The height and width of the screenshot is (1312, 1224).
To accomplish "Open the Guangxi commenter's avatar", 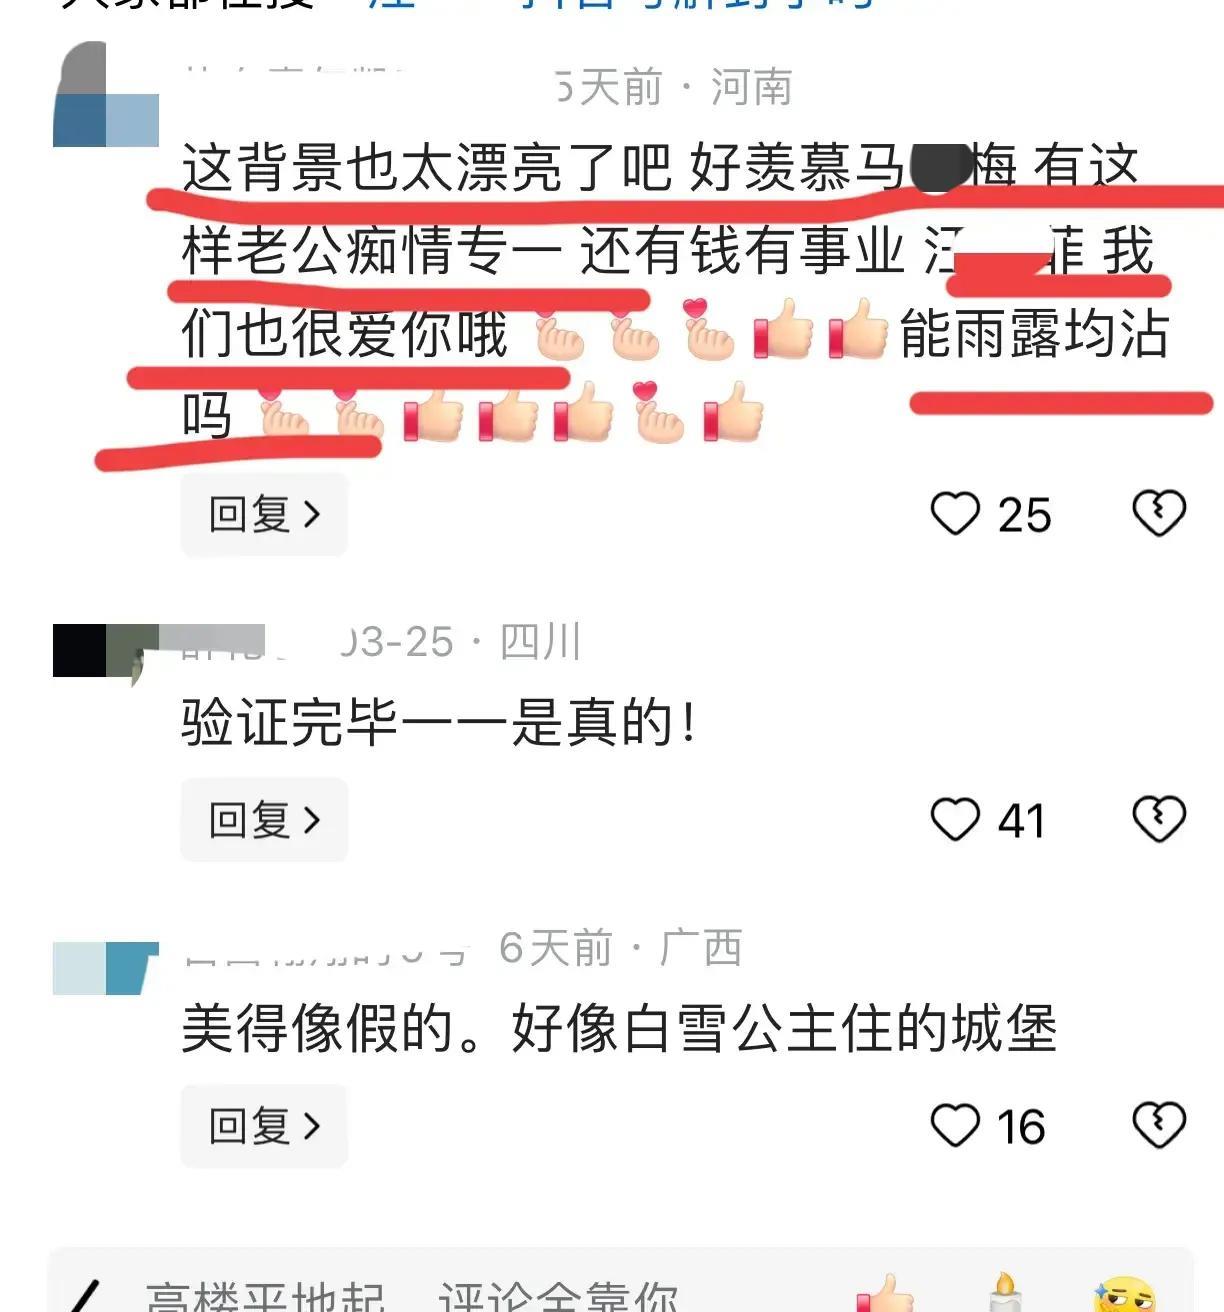I will coord(106,968).
